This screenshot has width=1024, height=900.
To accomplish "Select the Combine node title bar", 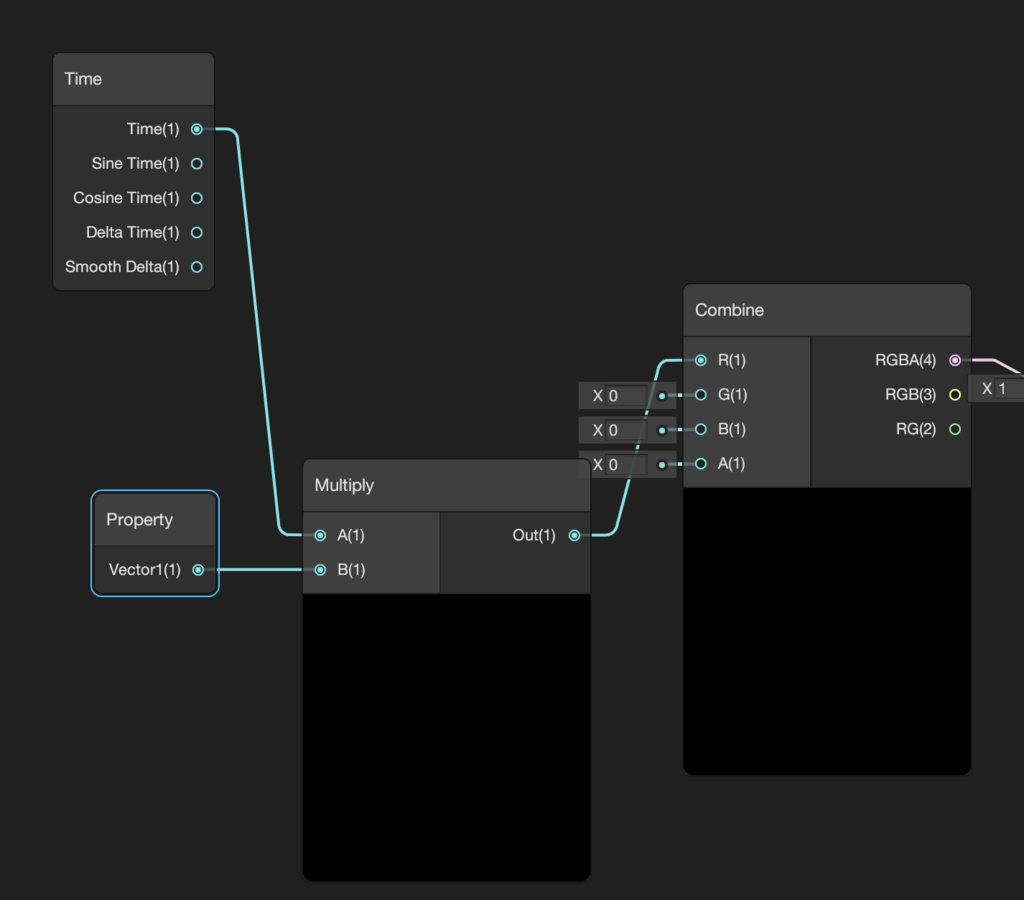I will point(827,310).
